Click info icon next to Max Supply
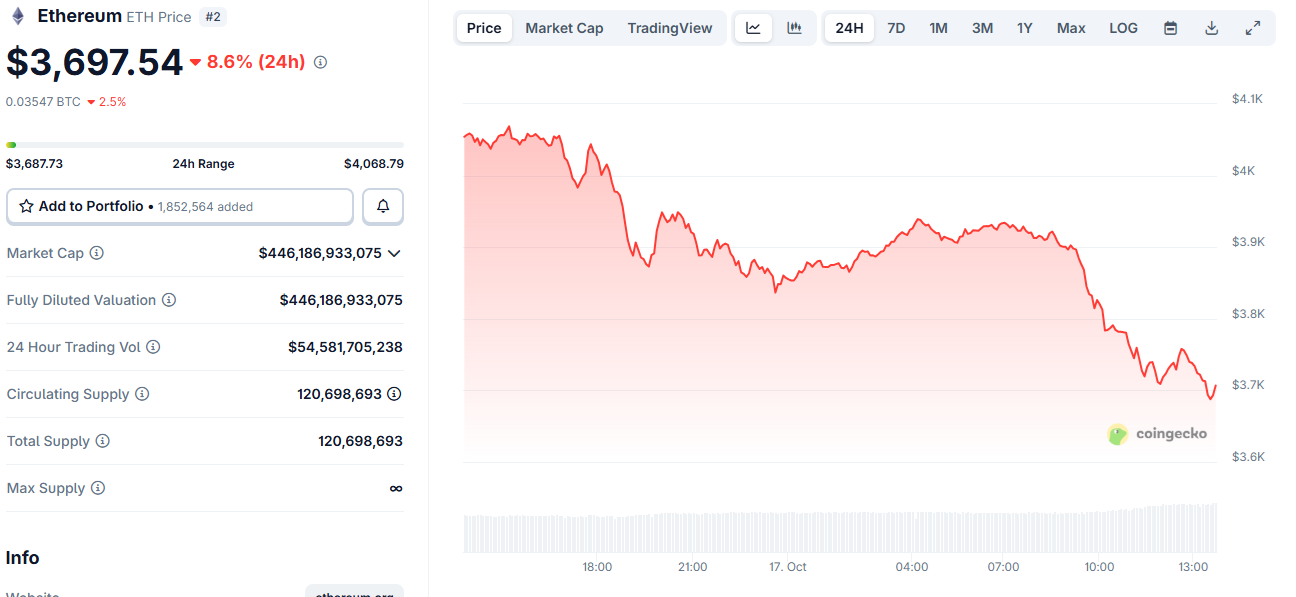The height and width of the screenshot is (597, 1296). point(98,488)
